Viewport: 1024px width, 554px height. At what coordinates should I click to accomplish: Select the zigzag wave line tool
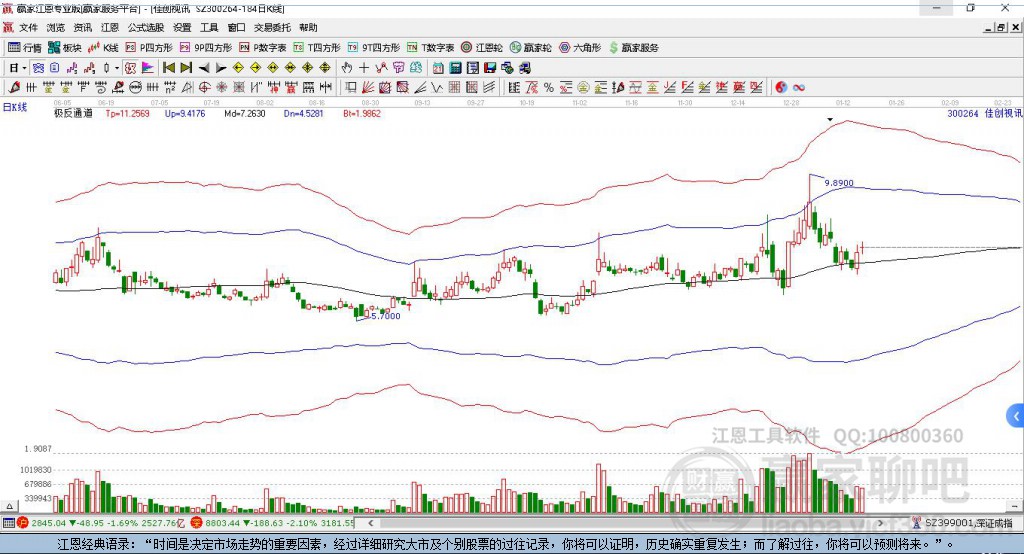(x=436, y=88)
